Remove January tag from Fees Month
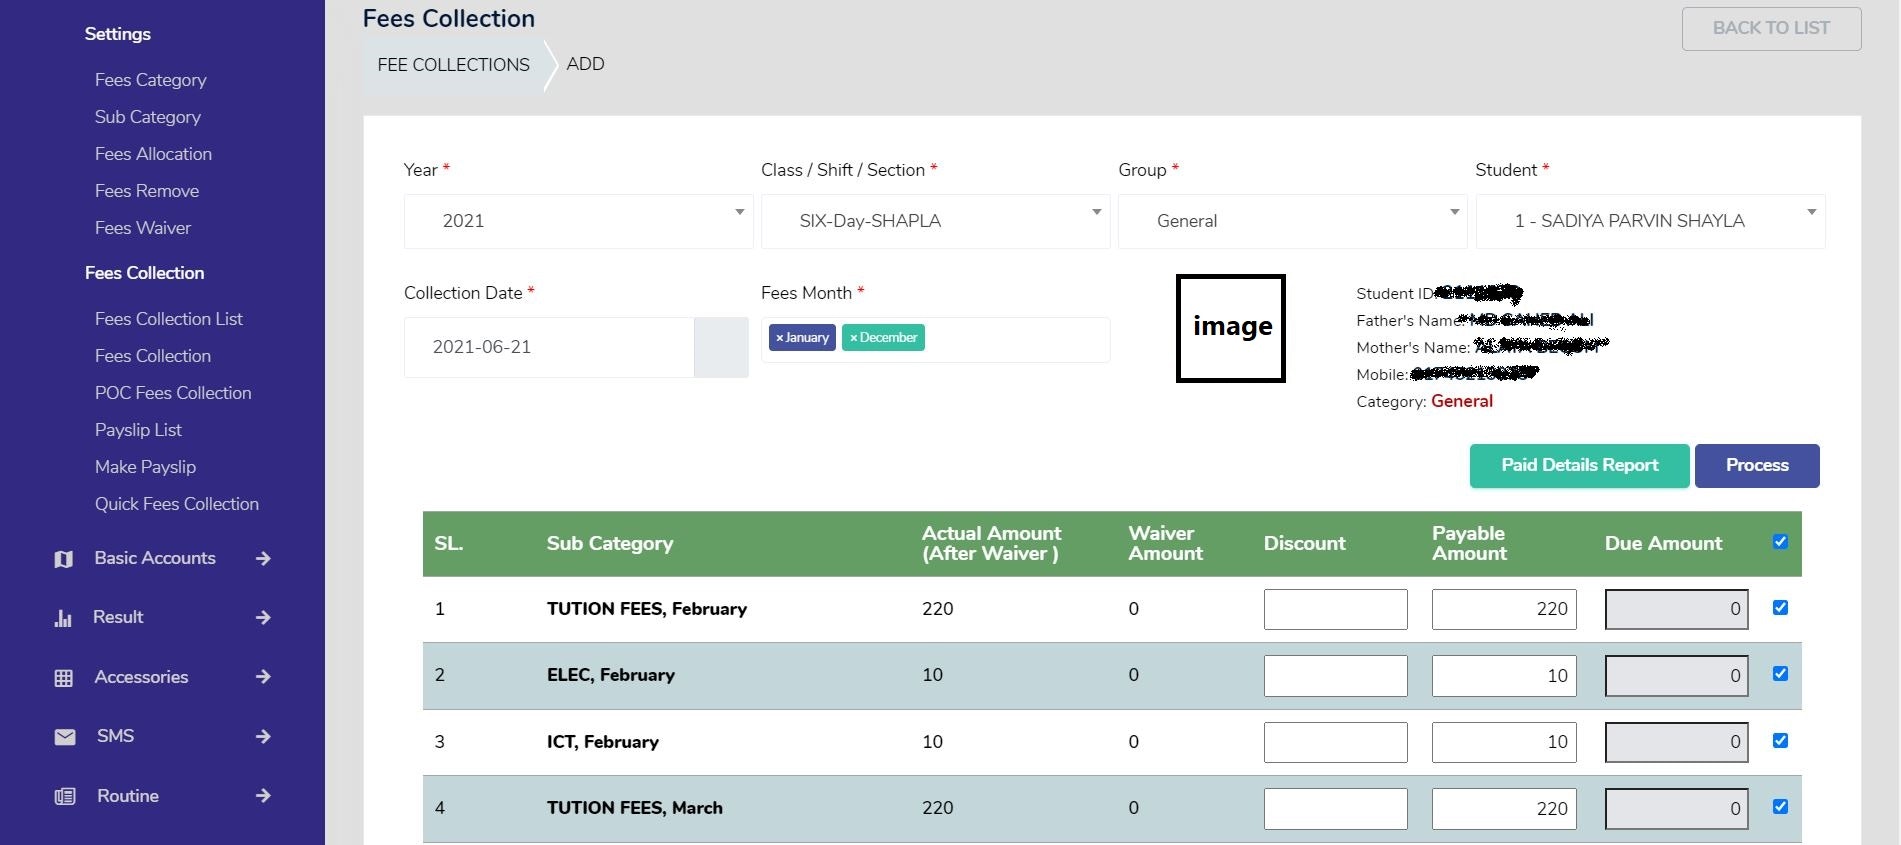Image resolution: width=1901 pixels, height=845 pixels. pyautogui.click(x=780, y=338)
